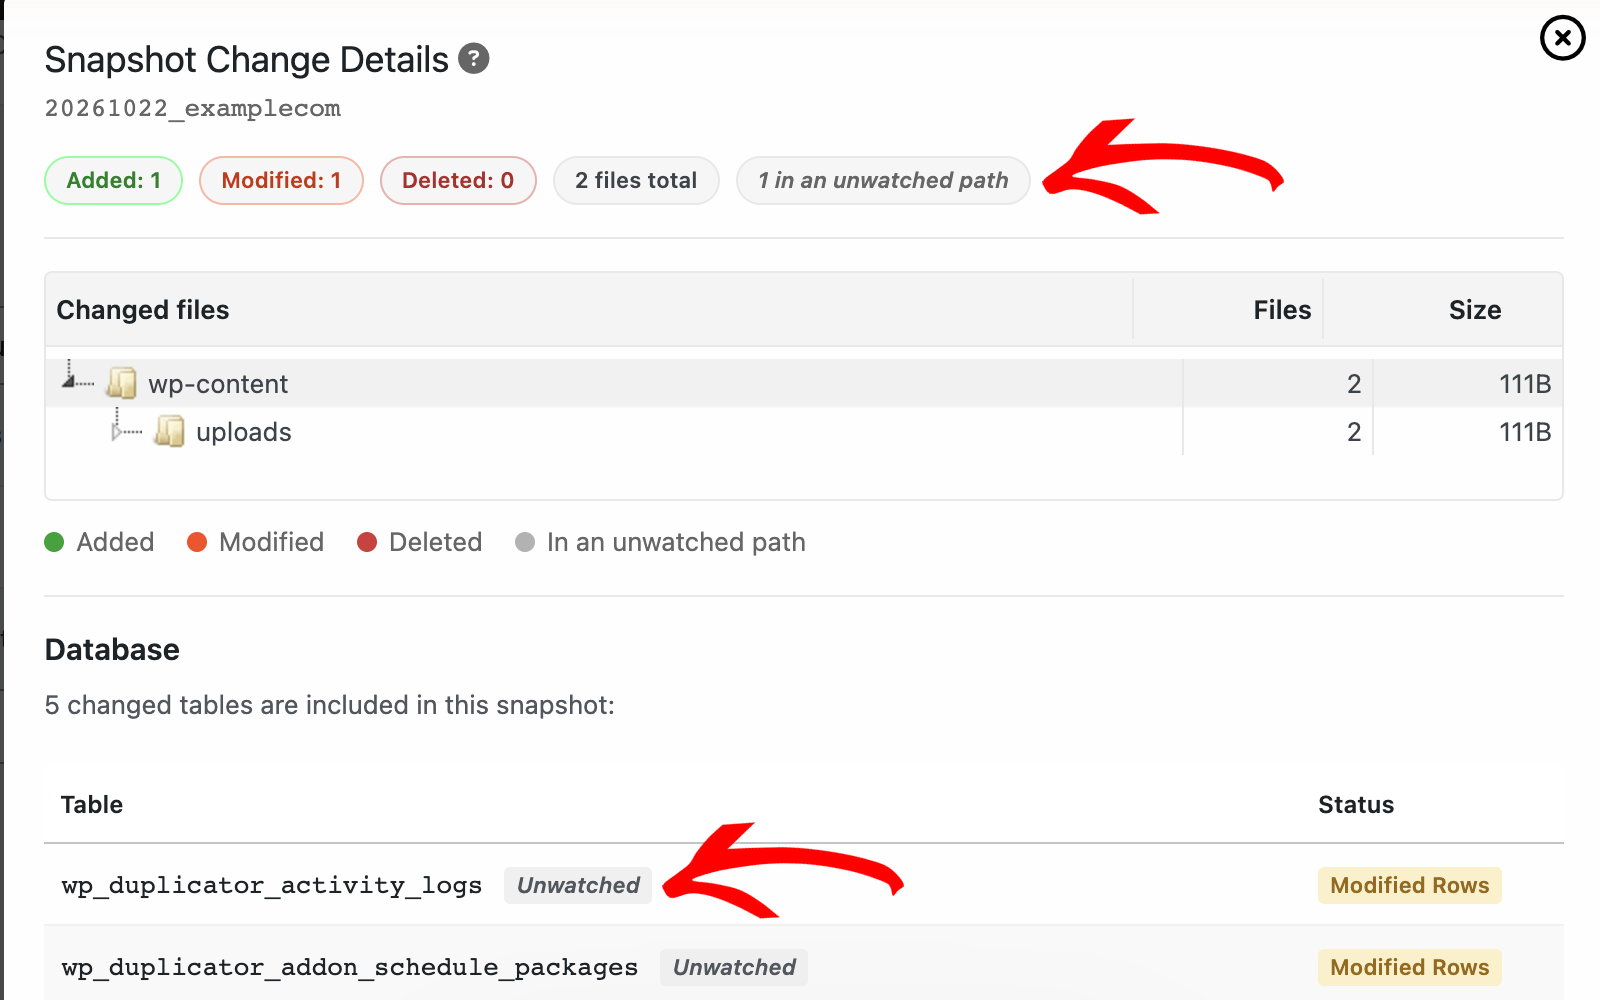1600x1000 pixels.
Task: Click the Changed files column header
Action: pos(143,310)
